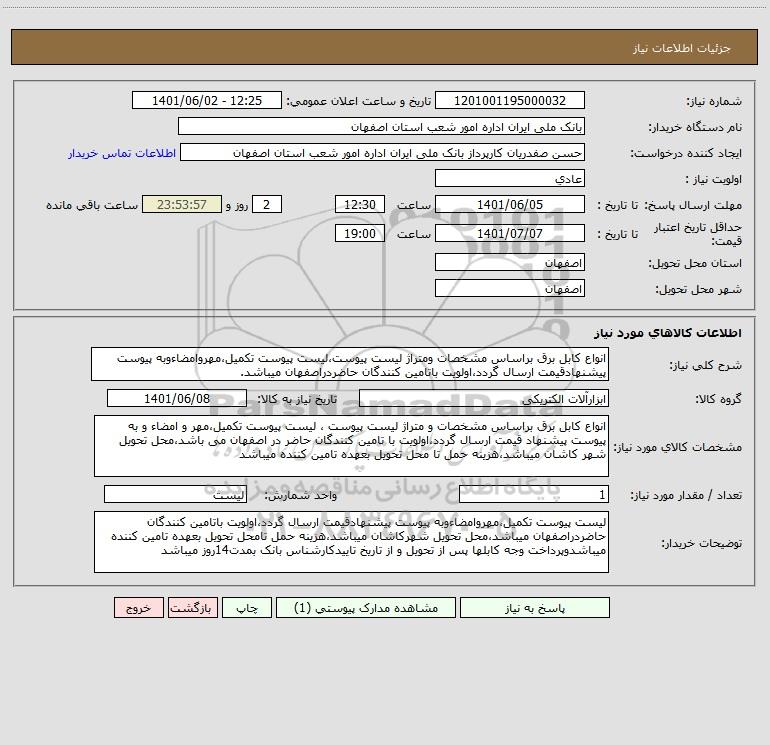Click delivery city field اصفهان
The height and width of the screenshot is (745, 770).
pos(510,288)
